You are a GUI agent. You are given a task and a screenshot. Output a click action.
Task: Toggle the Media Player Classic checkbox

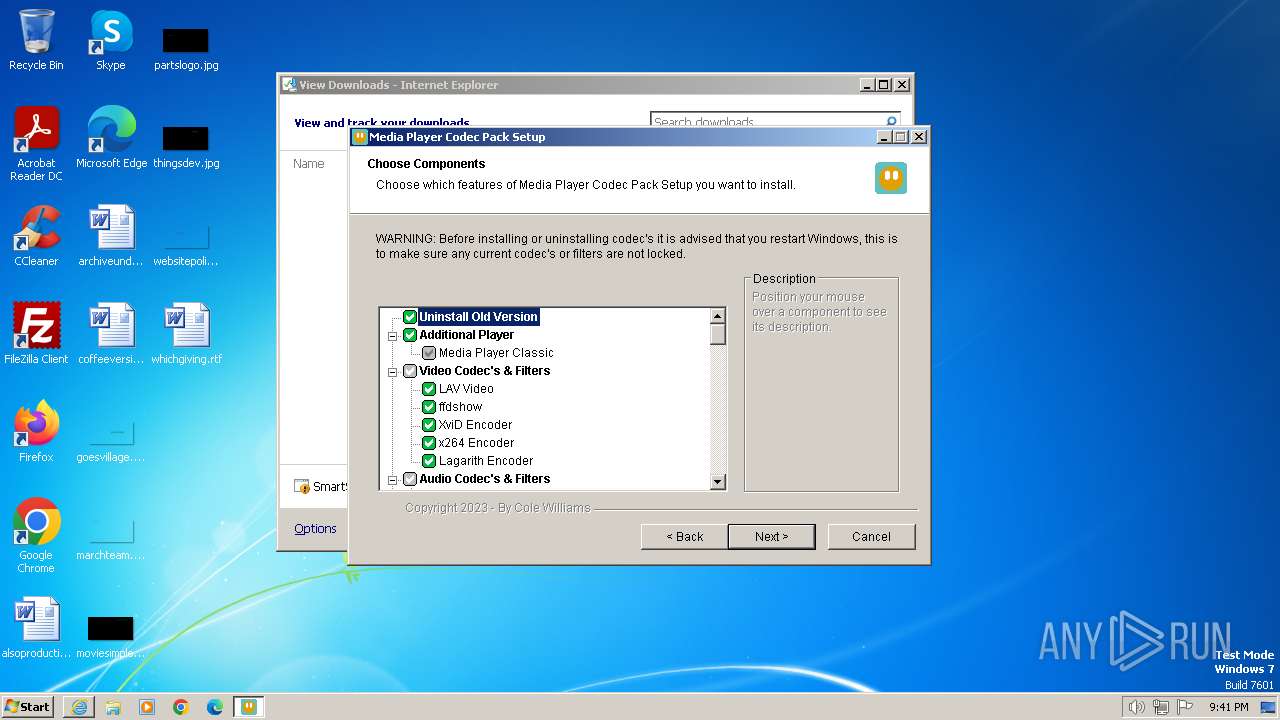click(x=429, y=353)
